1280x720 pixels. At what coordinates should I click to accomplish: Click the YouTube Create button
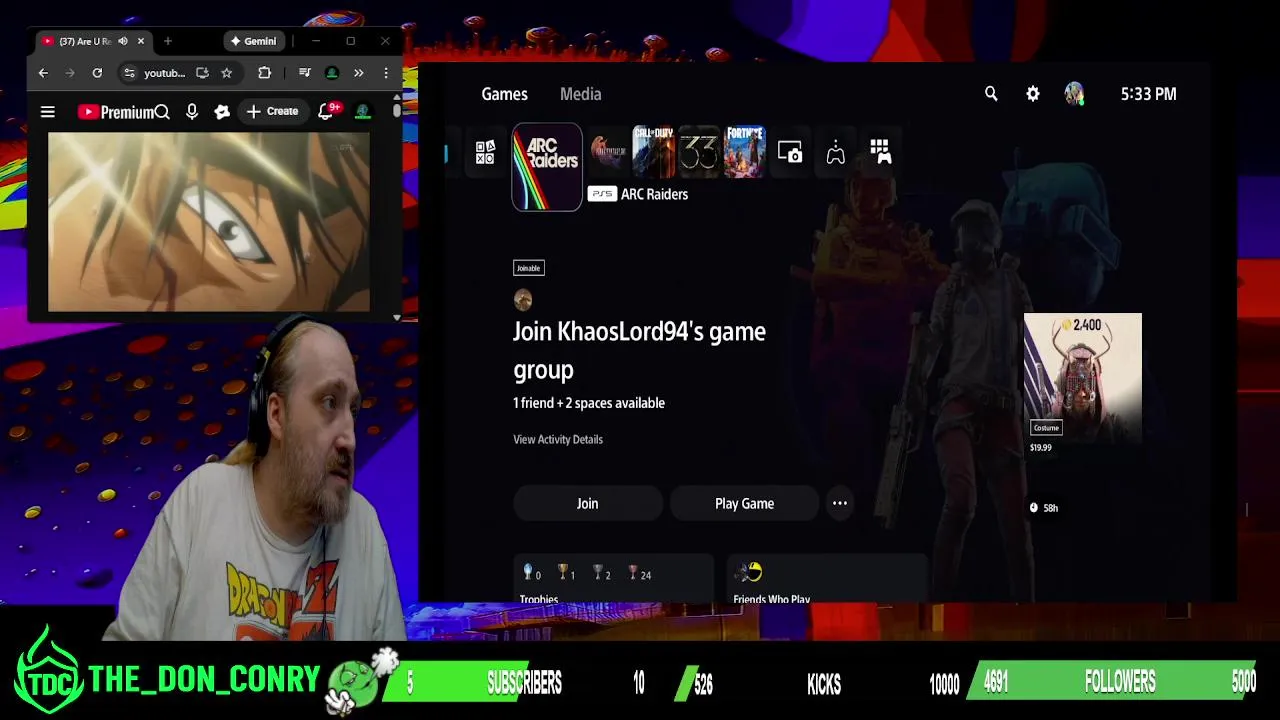[x=273, y=112]
